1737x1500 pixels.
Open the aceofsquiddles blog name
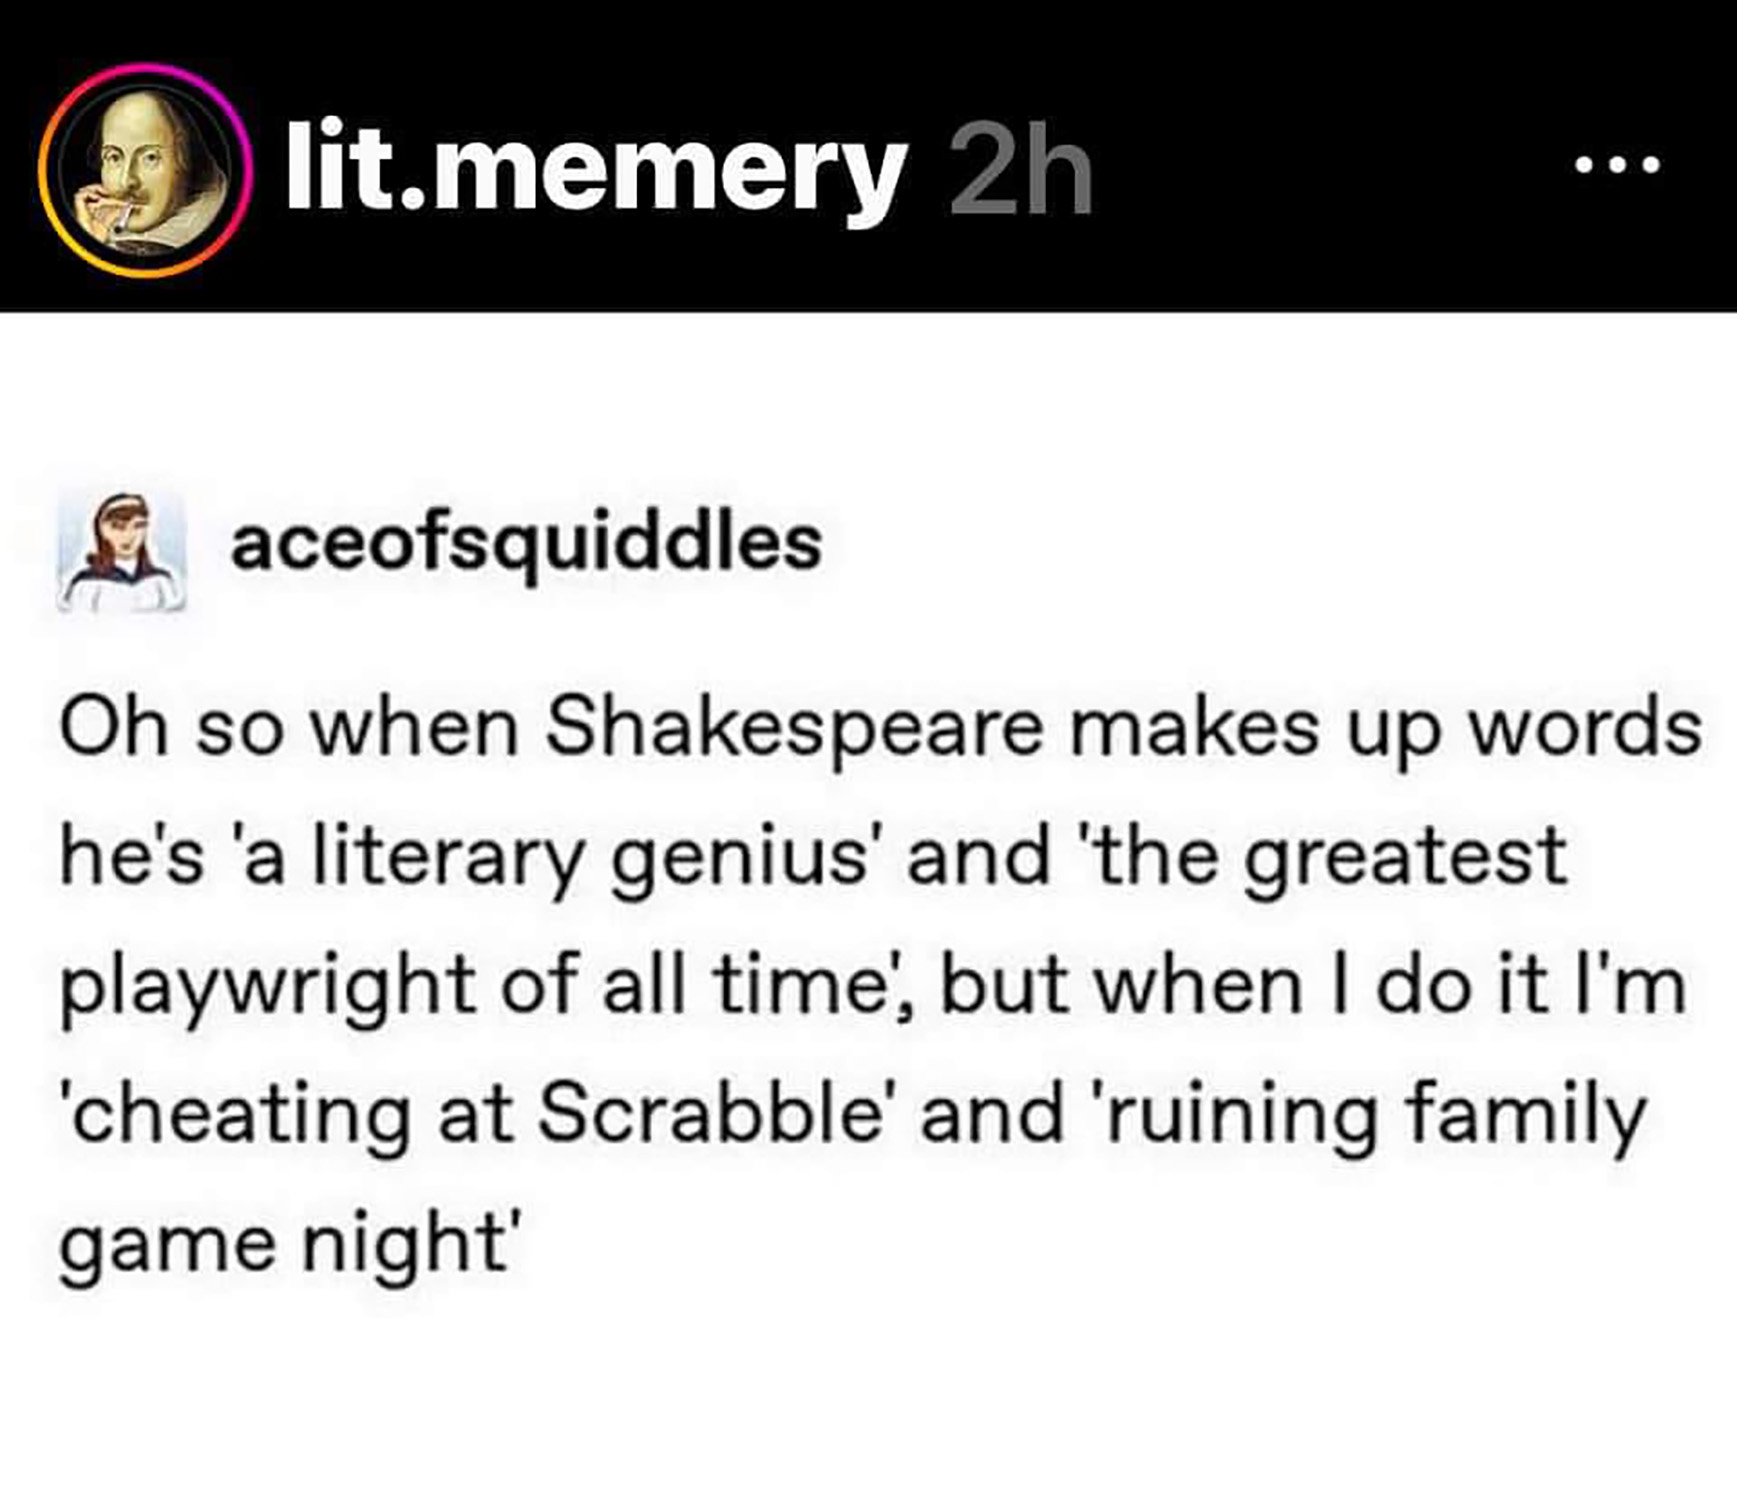point(526,546)
